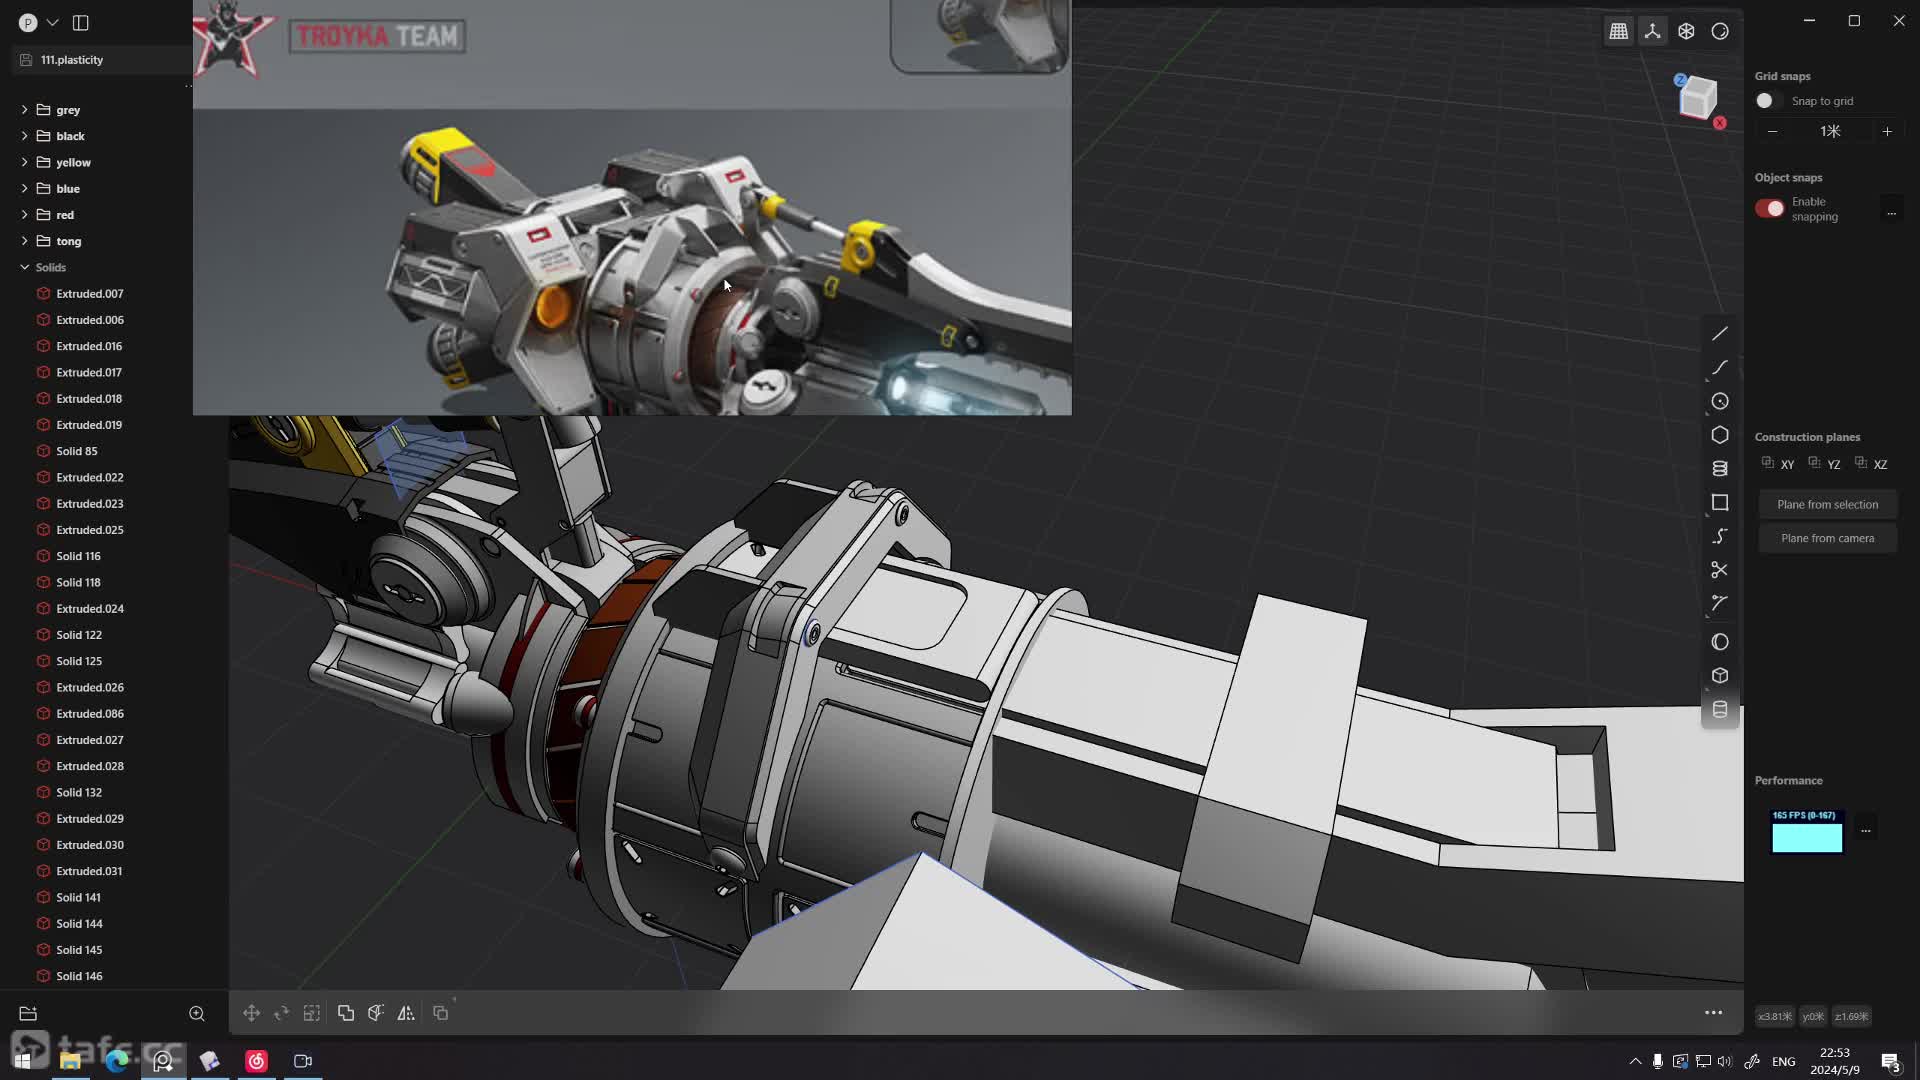
Task: Activate the Duplicate command icon
Action: click(441, 1013)
